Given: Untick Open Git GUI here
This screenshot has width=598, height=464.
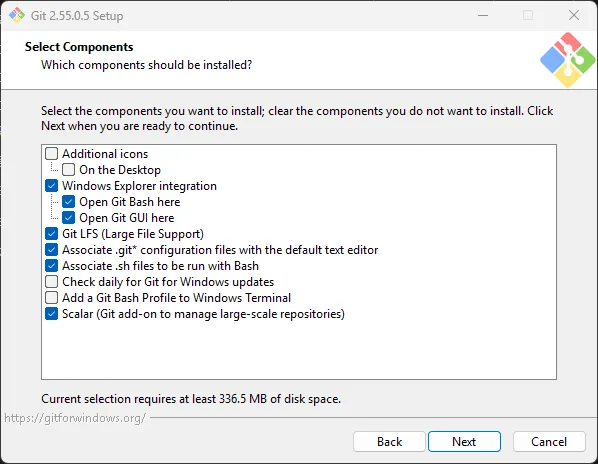Looking at the screenshot, I should (x=69, y=218).
